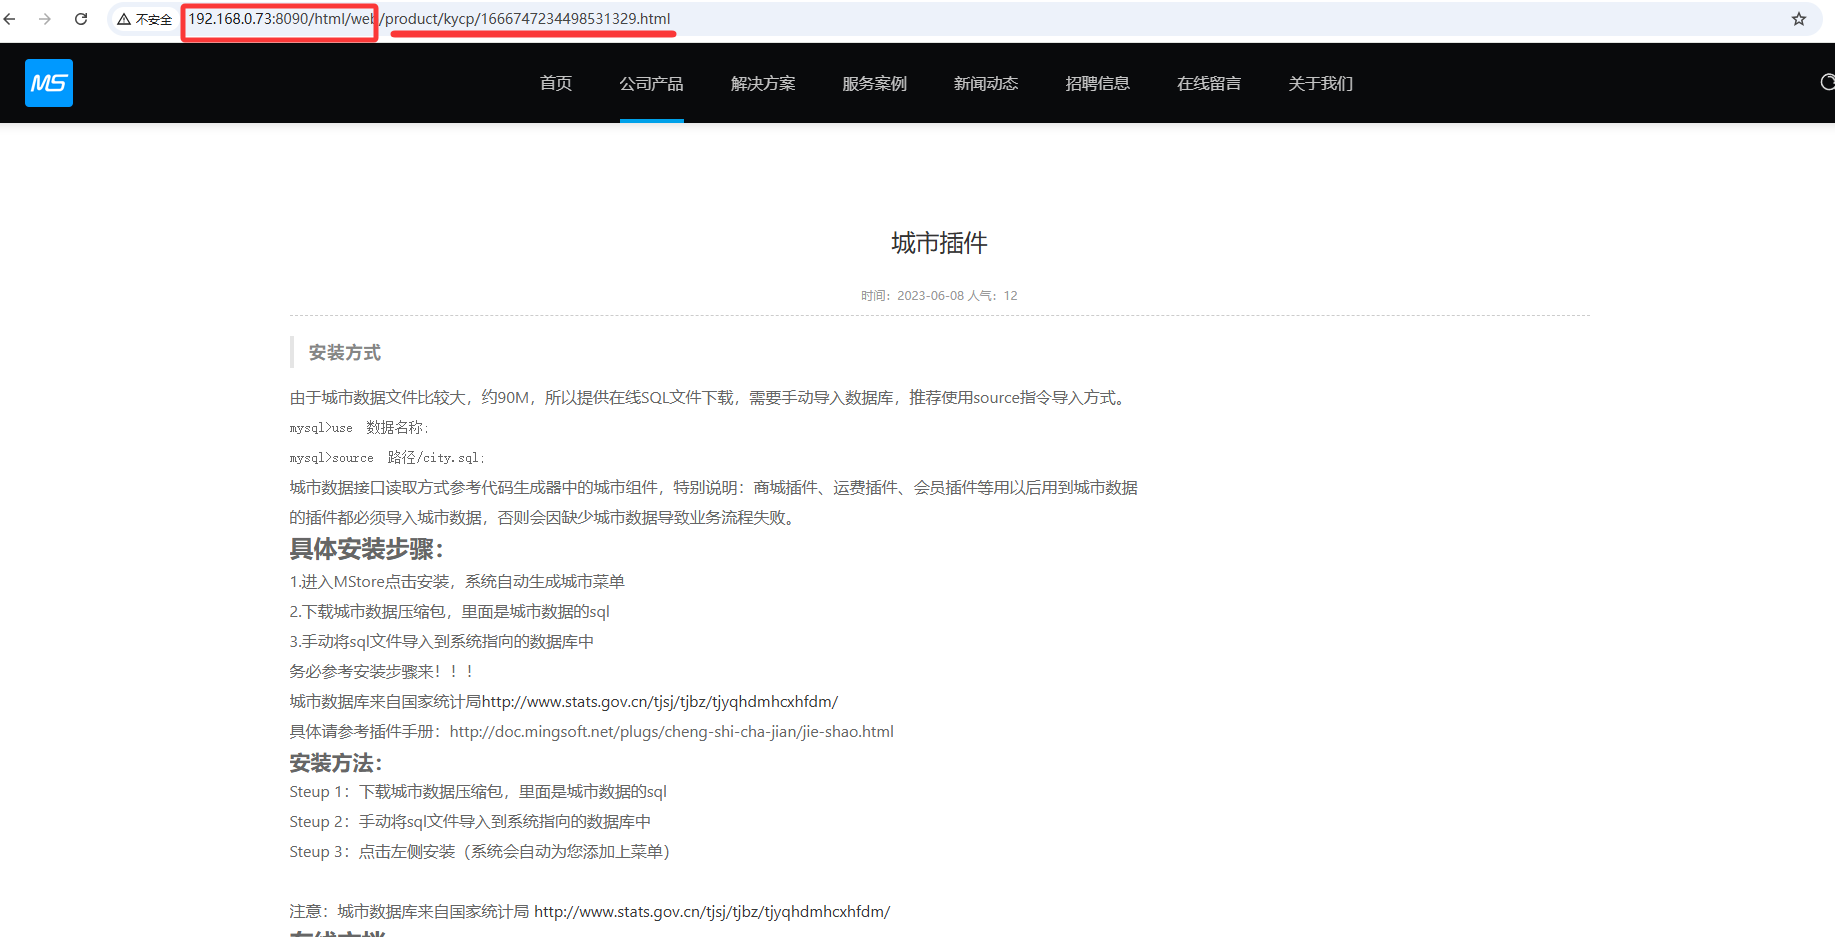Open the 首页 menu item
The height and width of the screenshot is (937, 1835).
[556, 84]
